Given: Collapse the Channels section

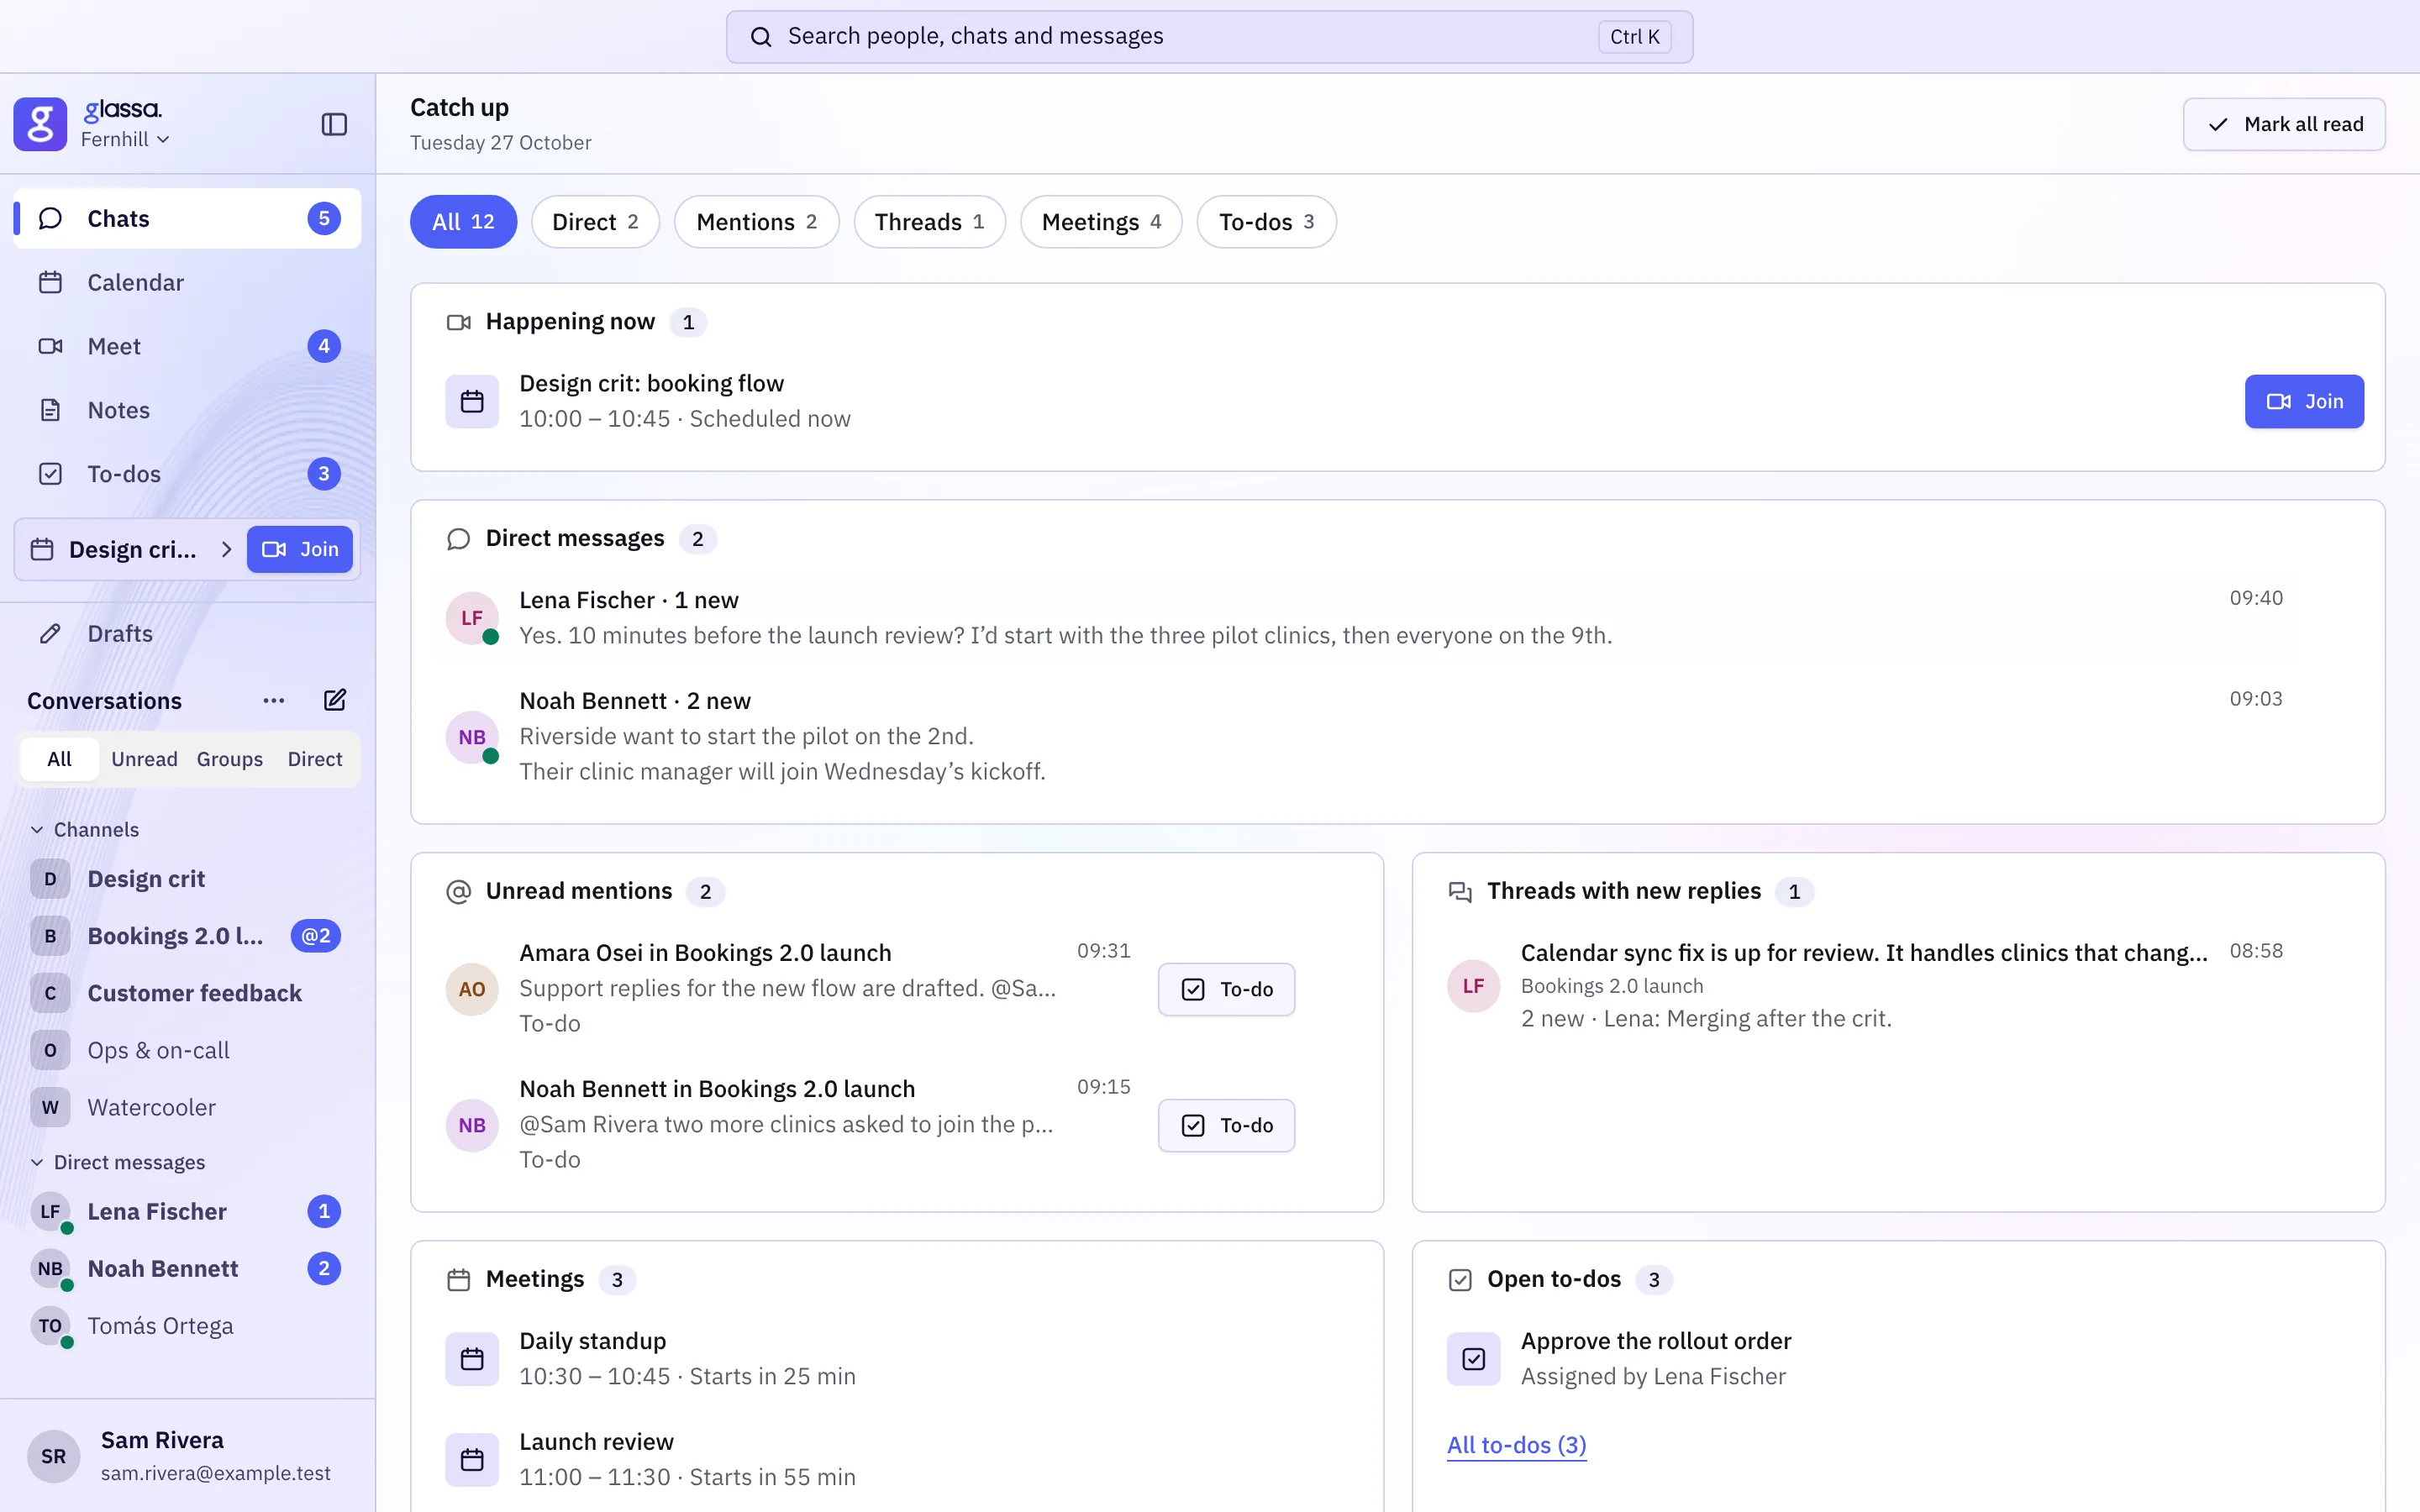Looking at the screenshot, I should click(37, 829).
